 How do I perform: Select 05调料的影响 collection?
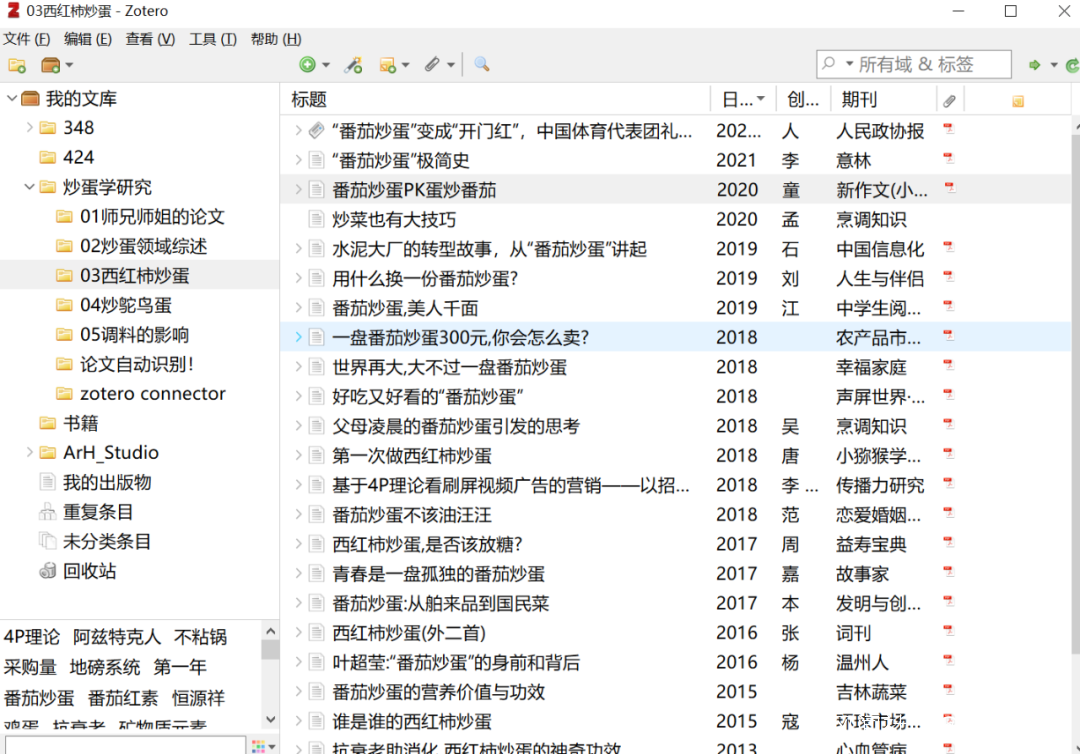point(134,335)
